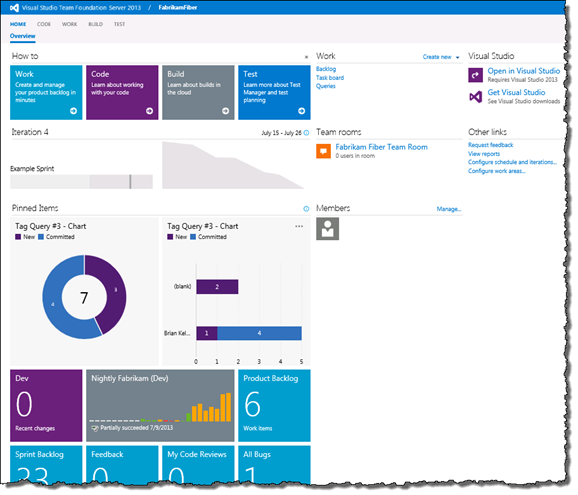Click the Request feedback link
The image size is (578, 495).
point(491,145)
